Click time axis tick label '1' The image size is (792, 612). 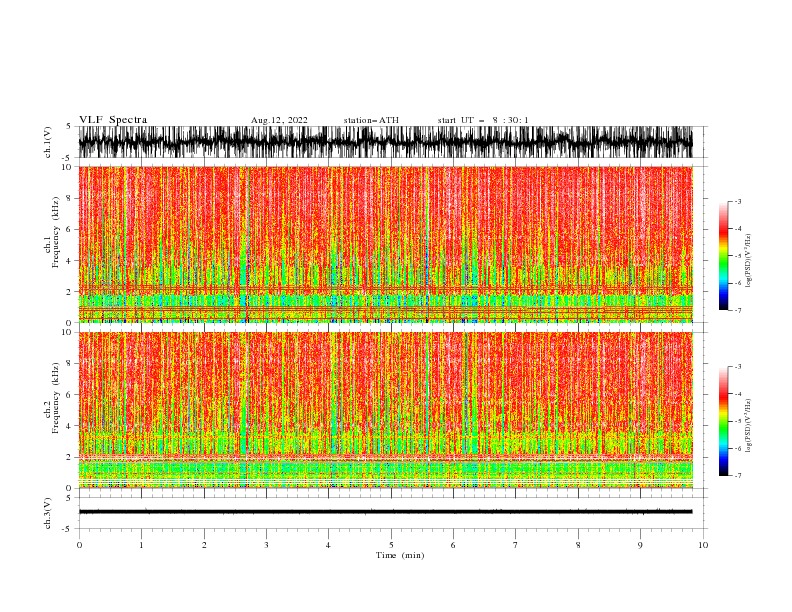(141, 545)
